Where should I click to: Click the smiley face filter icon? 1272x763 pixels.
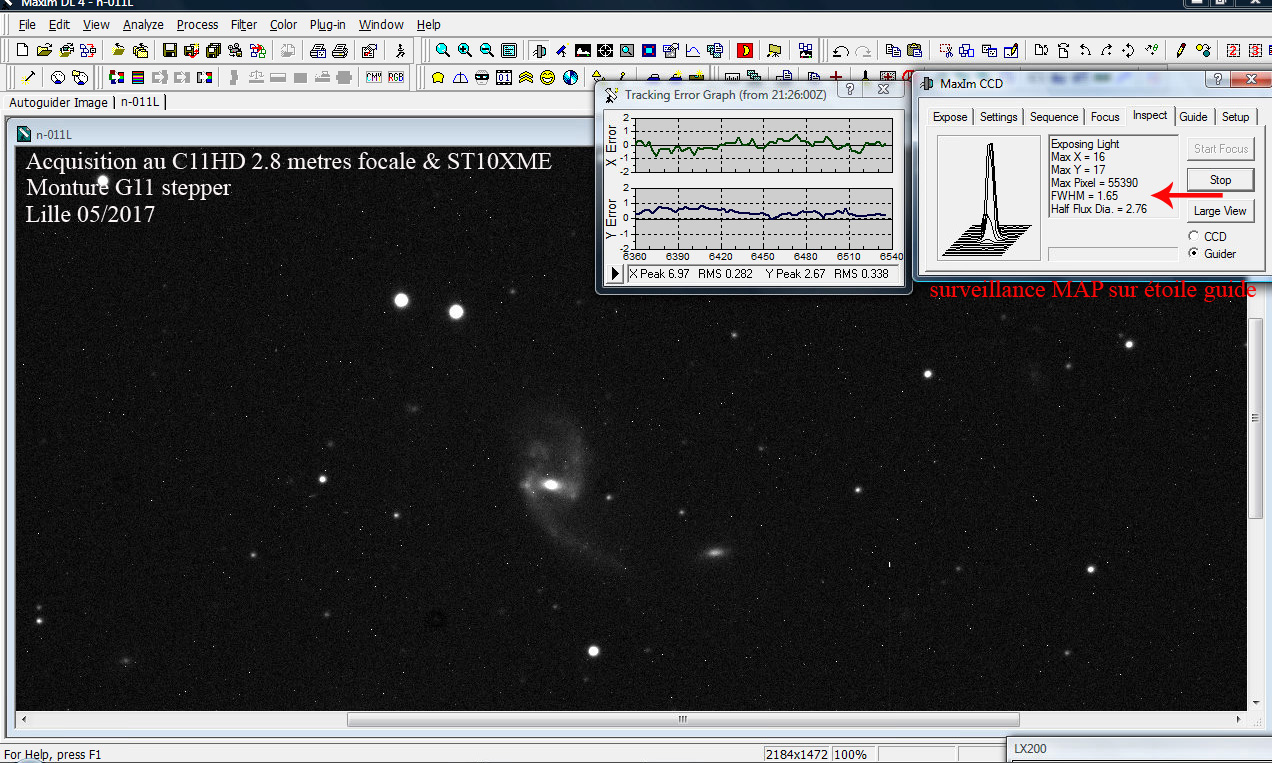coord(548,77)
